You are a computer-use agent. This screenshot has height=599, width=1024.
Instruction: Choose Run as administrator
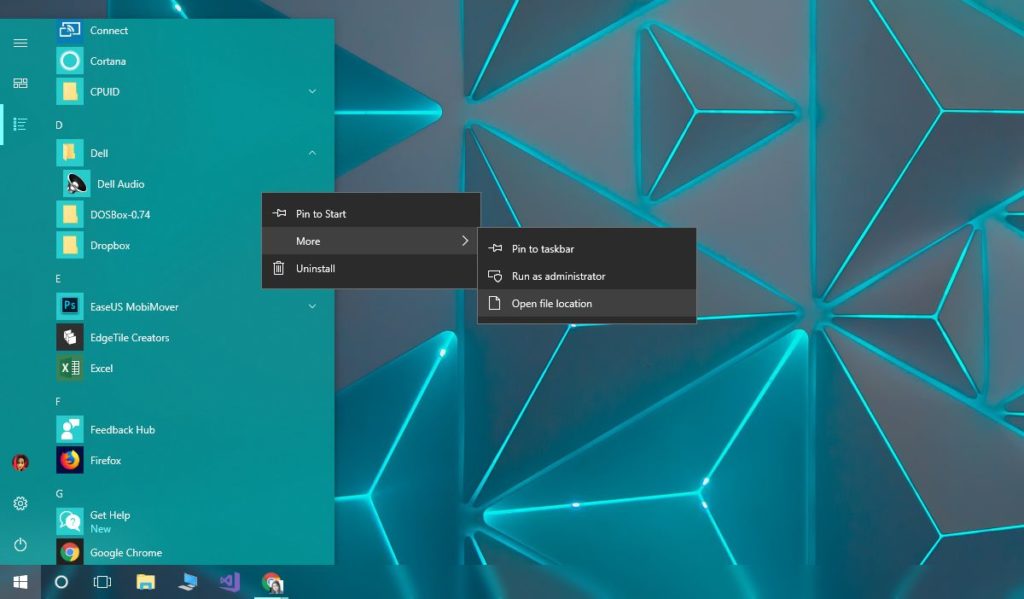pyautogui.click(x=558, y=276)
